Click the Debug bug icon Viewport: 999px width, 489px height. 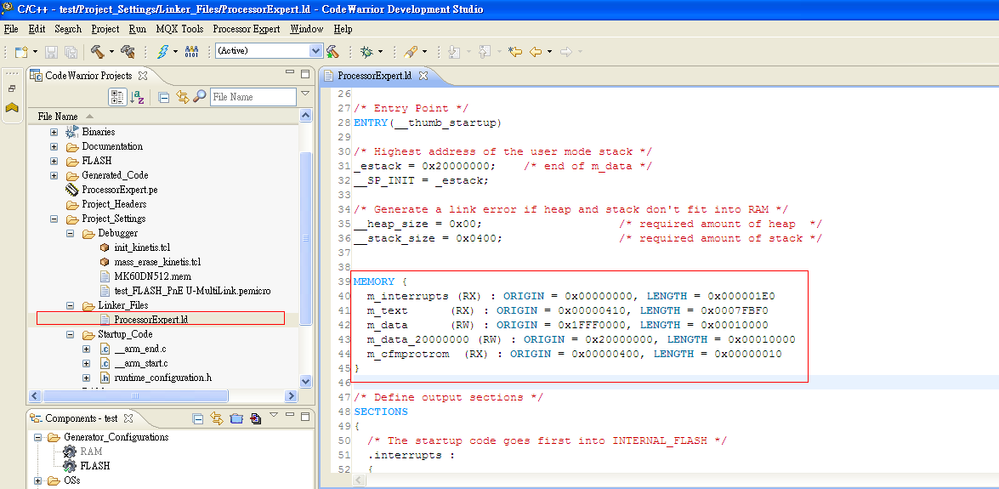[x=366, y=51]
